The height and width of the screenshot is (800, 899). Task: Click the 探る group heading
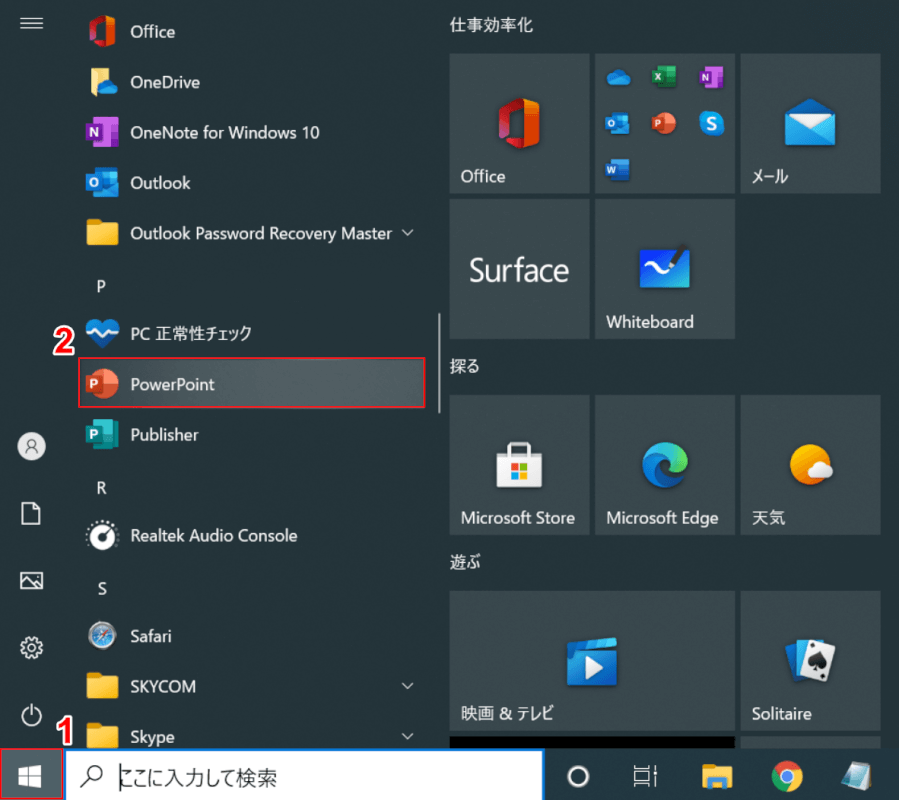(x=464, y=366)
